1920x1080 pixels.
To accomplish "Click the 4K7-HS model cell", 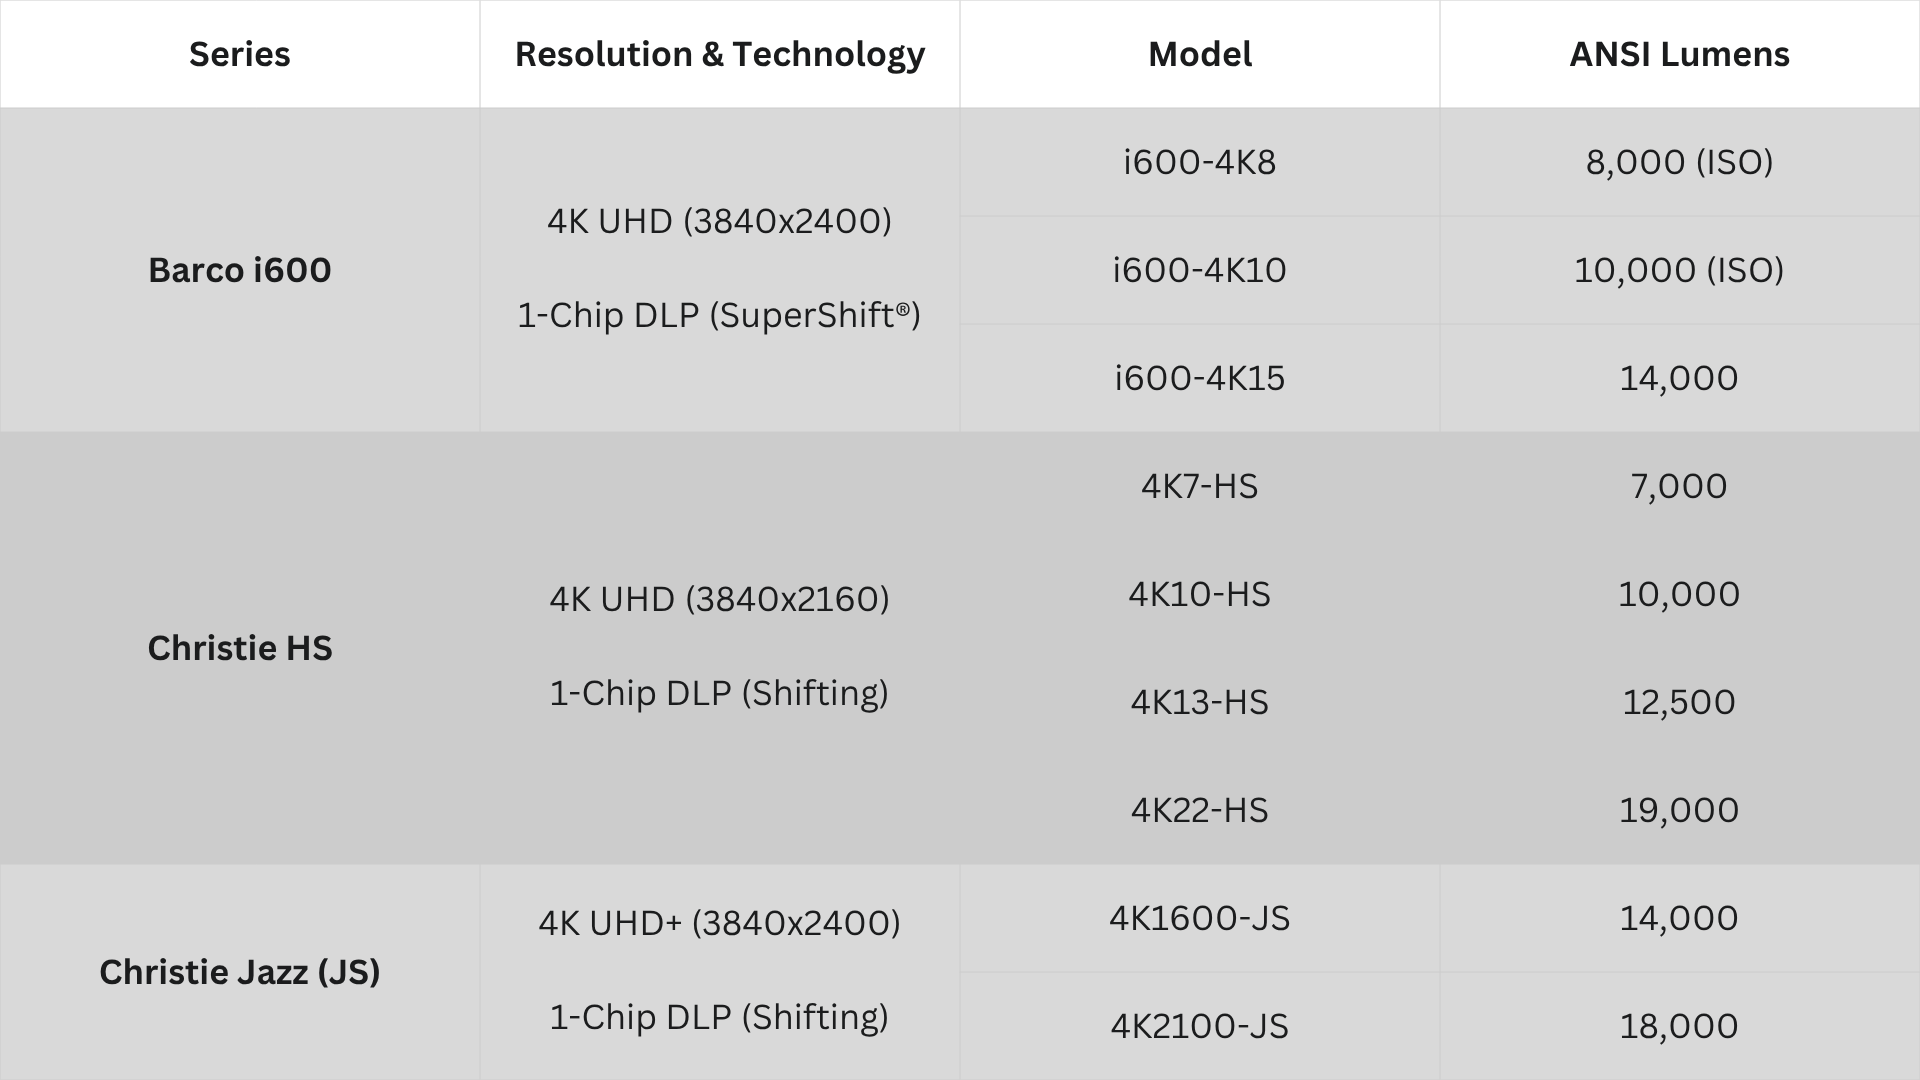I will [x=1200, y=486].
